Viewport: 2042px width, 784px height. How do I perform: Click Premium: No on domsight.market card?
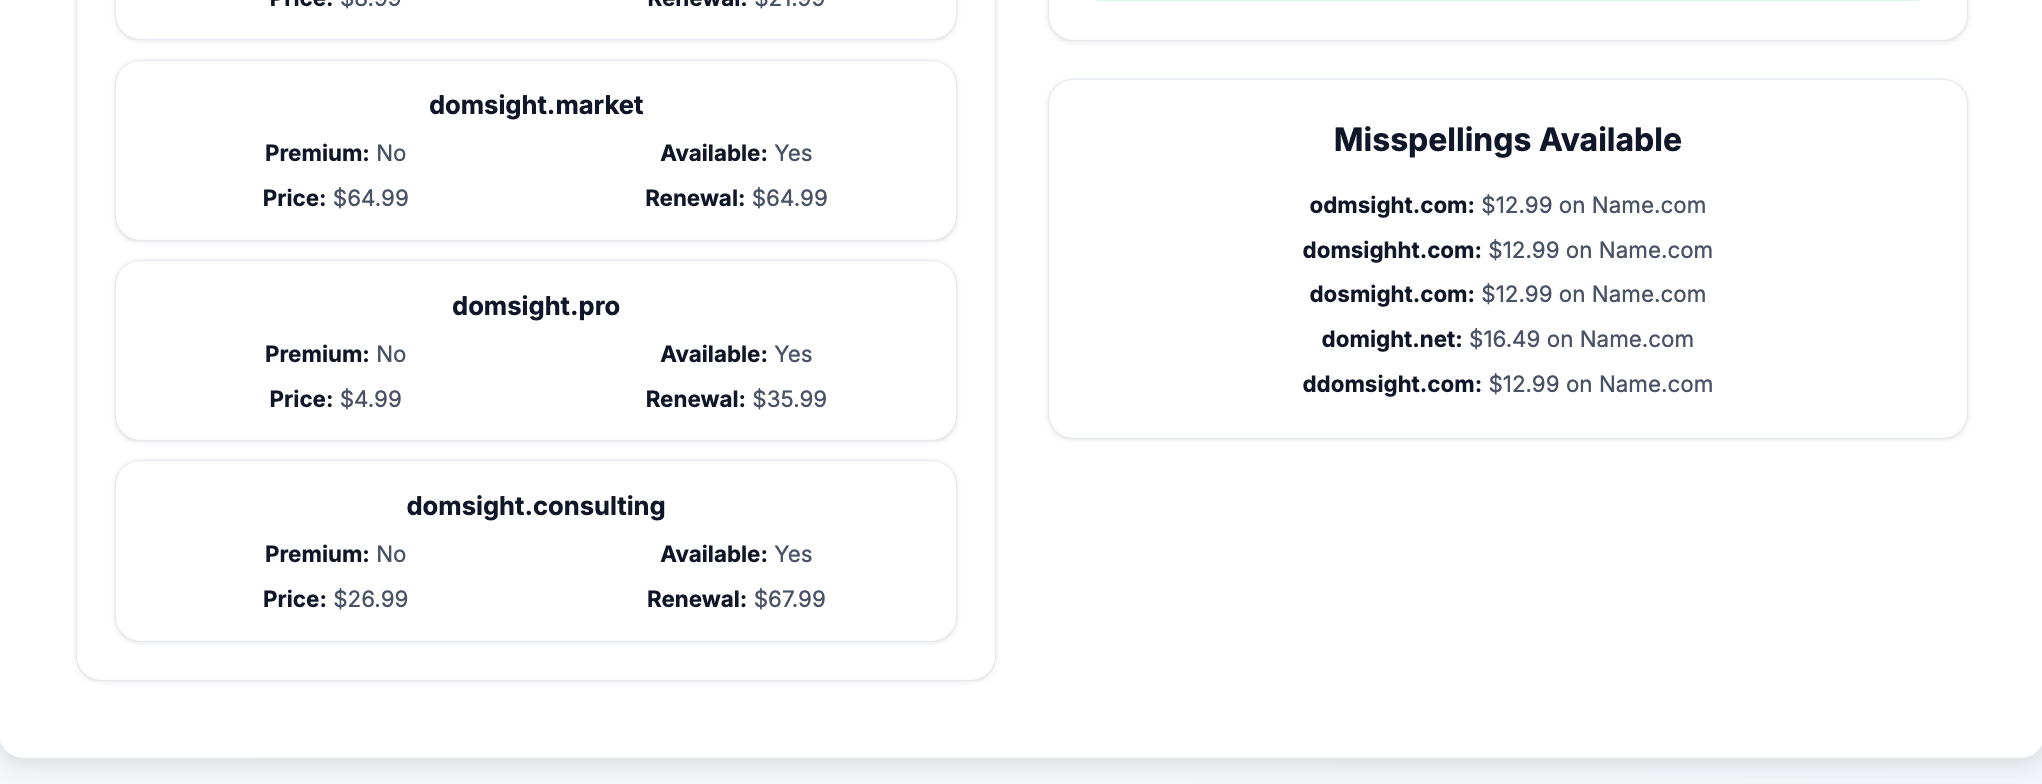click(x=335, y=153)
